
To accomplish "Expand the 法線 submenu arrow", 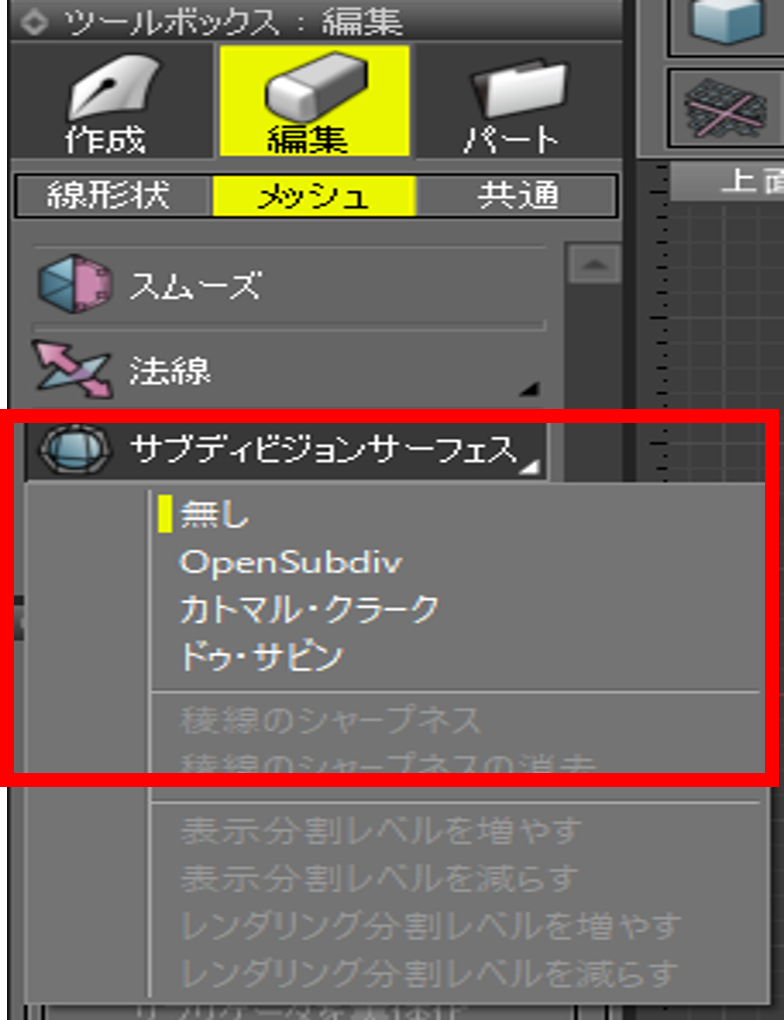I will click(x=530, y=389).
